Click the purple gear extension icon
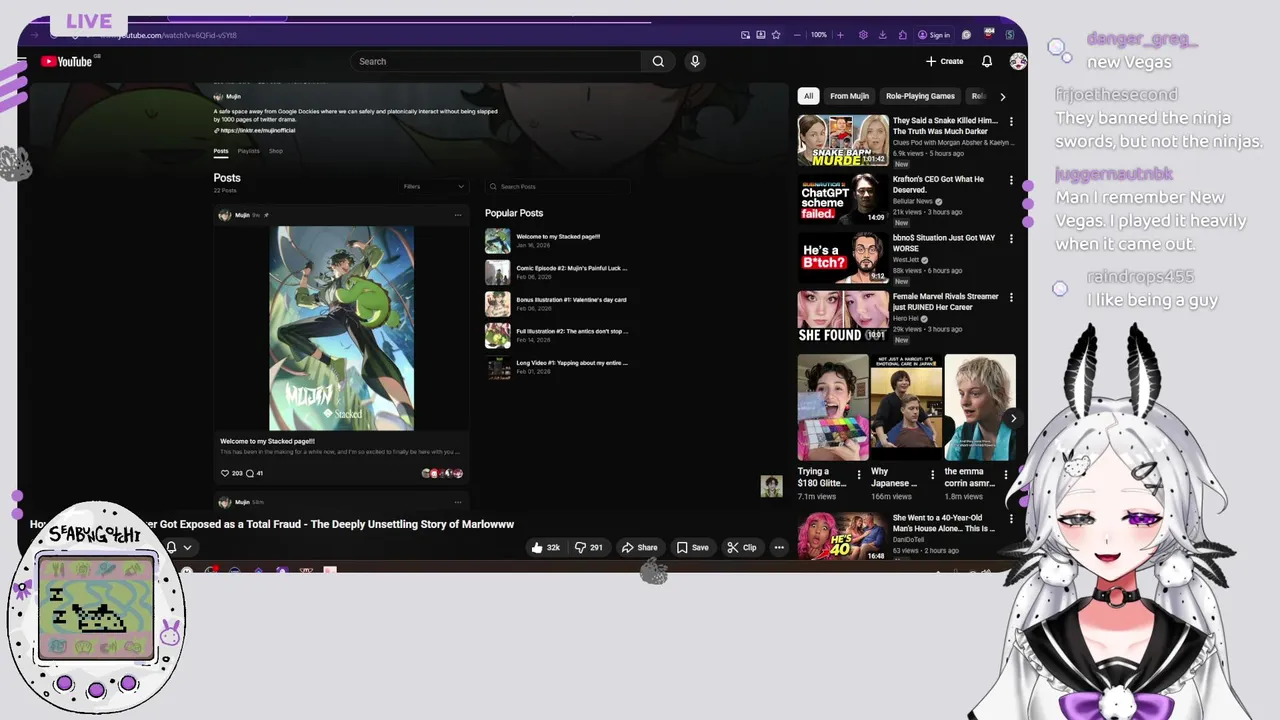Viewport: 1280px width, 720px height. [863, 35]
